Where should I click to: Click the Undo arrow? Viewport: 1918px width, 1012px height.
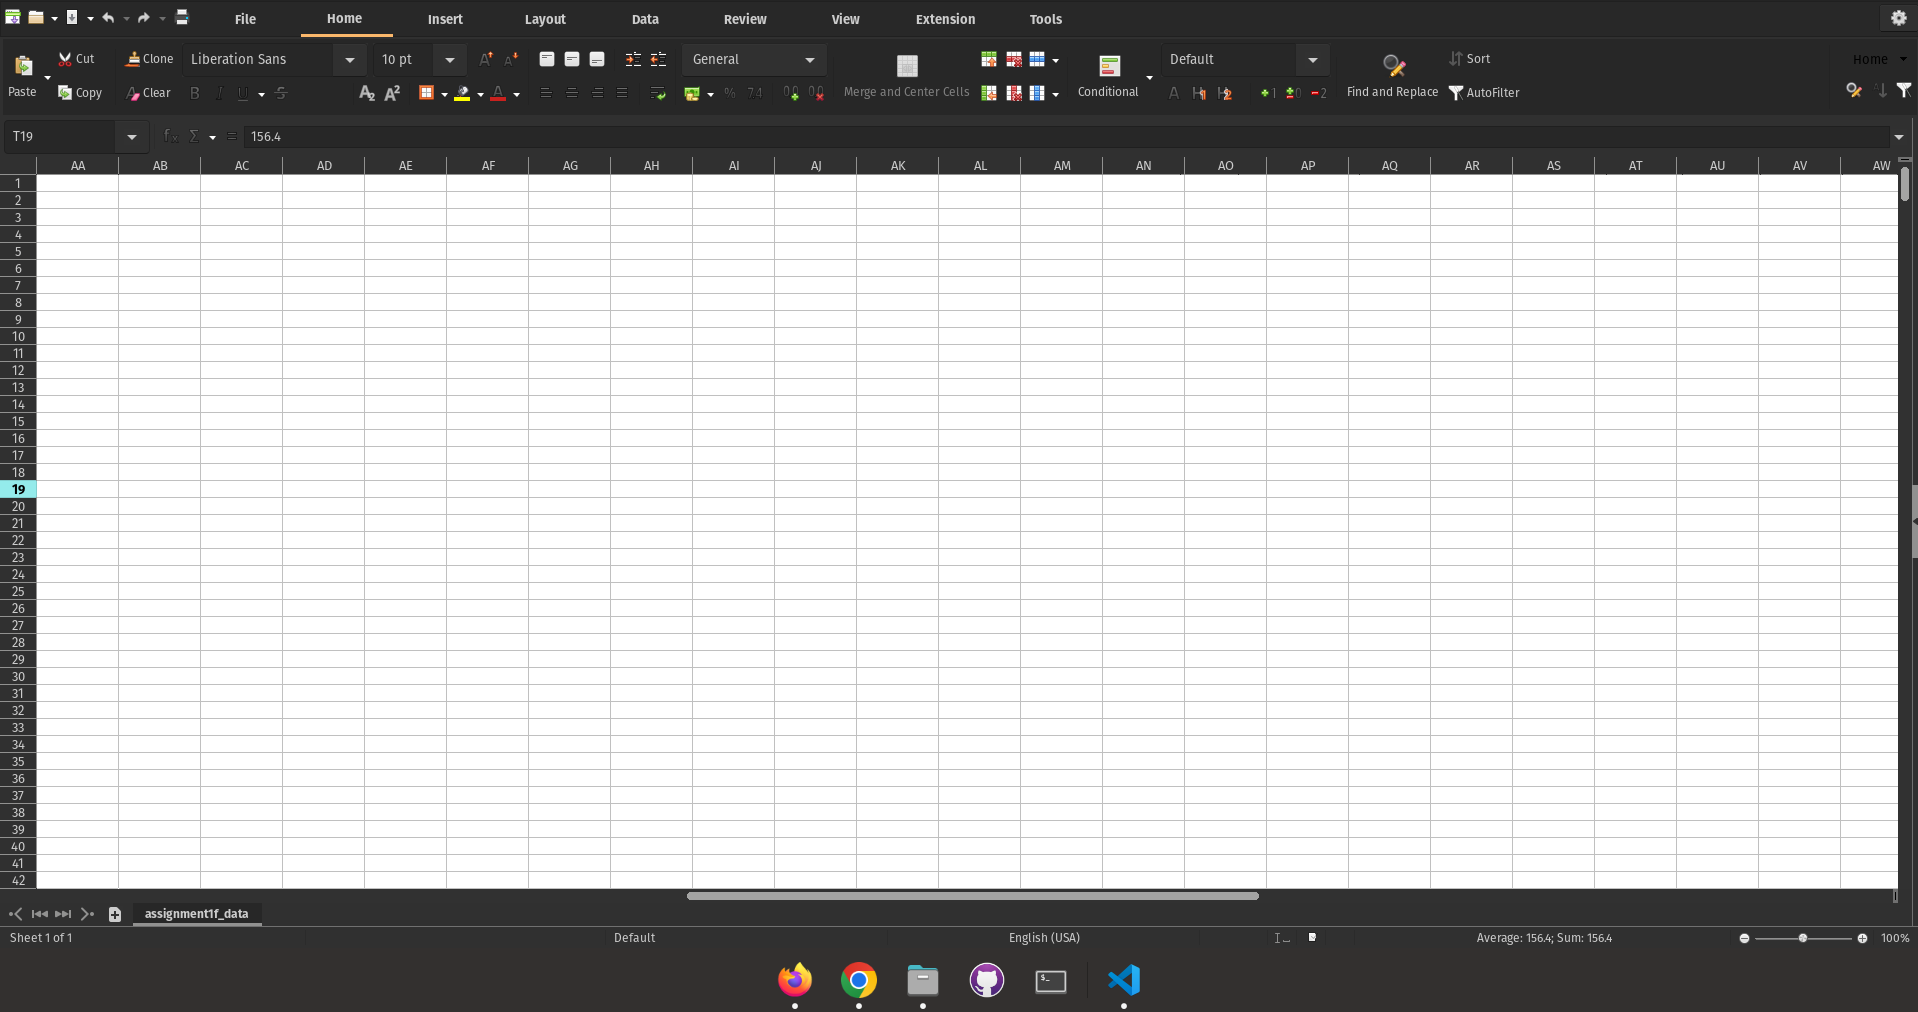(x=108, y=18)
